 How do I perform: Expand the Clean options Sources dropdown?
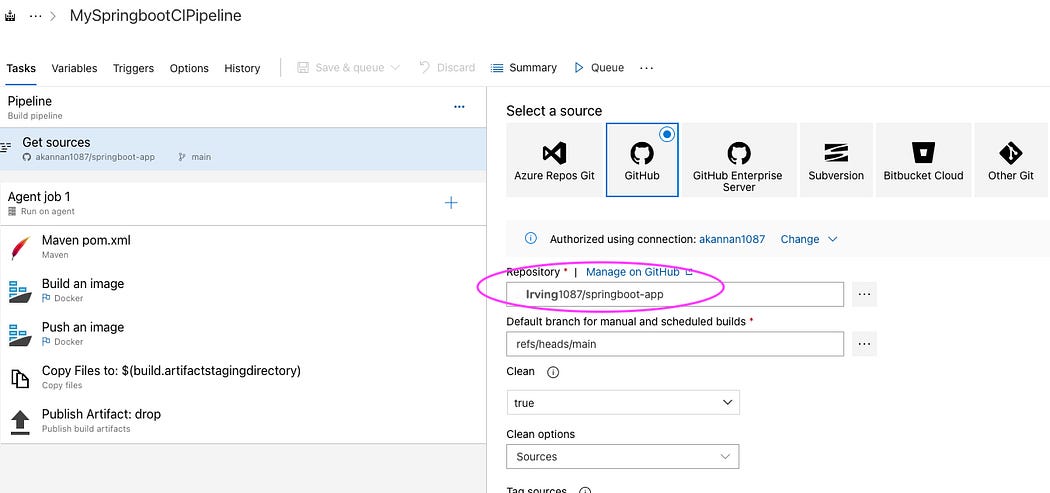(623, 457)
